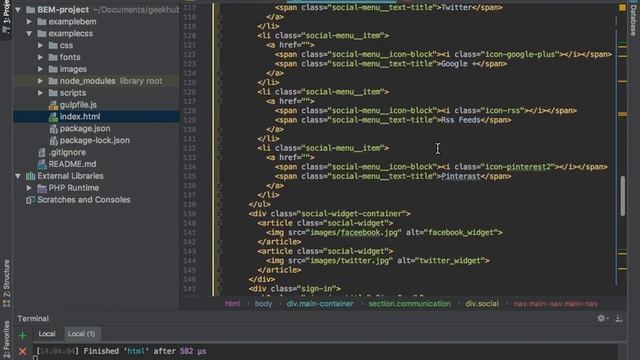Click the gulpfile.js file icon
640x360 pixels.
click(x=53, y=105)
